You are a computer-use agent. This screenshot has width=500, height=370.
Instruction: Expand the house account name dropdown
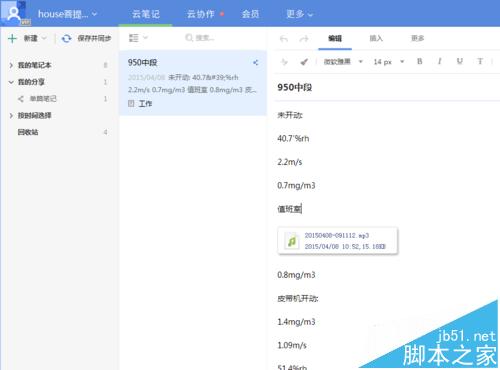tap(68, 14)
